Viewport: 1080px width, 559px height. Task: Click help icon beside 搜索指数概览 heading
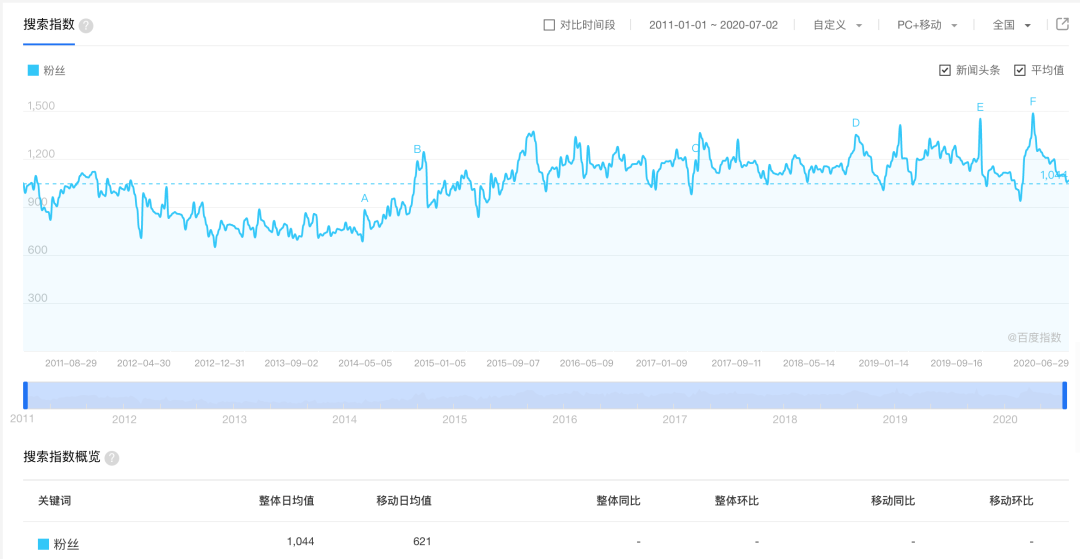112,458
